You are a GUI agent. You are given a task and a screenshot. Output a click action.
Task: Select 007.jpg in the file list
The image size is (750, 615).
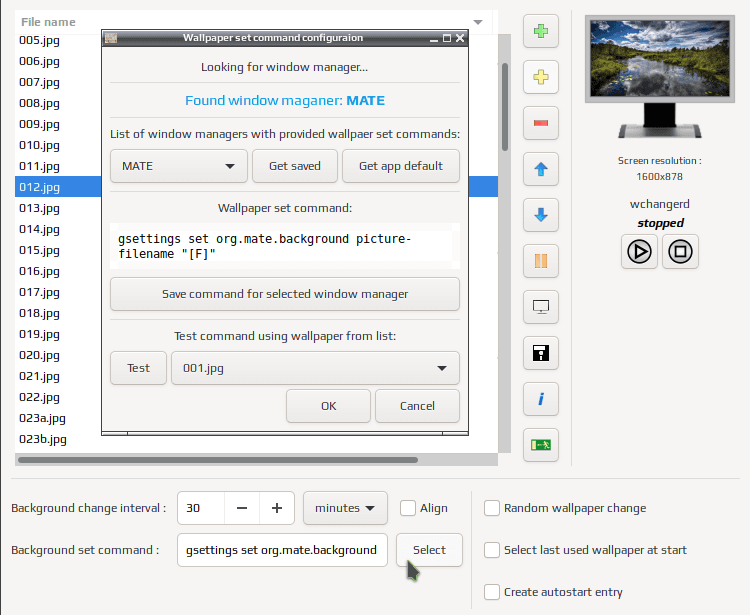click(40, 82)
